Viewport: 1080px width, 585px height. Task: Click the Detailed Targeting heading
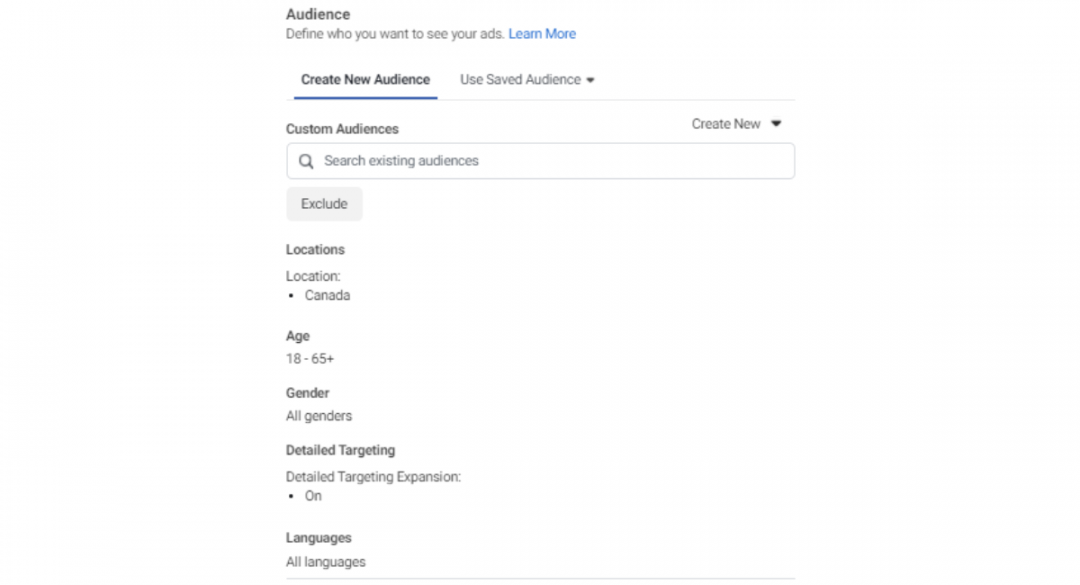(x=340, y=451)
